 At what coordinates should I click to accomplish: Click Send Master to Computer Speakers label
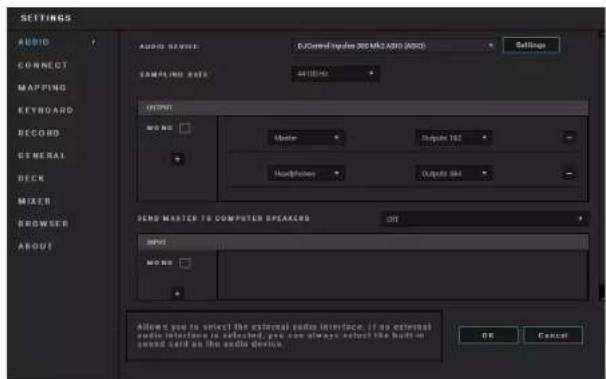(x=224, y=219)
